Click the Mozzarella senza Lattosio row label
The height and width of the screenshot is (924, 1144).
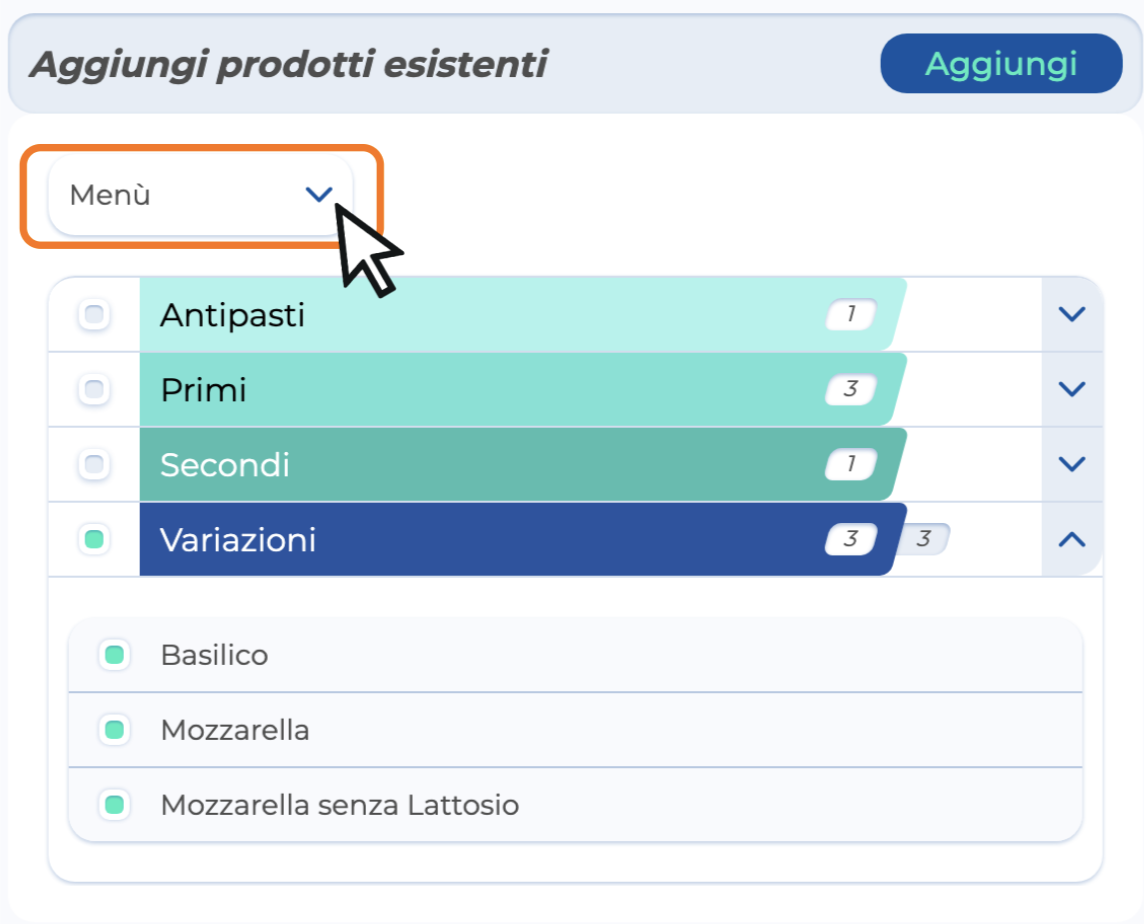click(x=340, y=805)
